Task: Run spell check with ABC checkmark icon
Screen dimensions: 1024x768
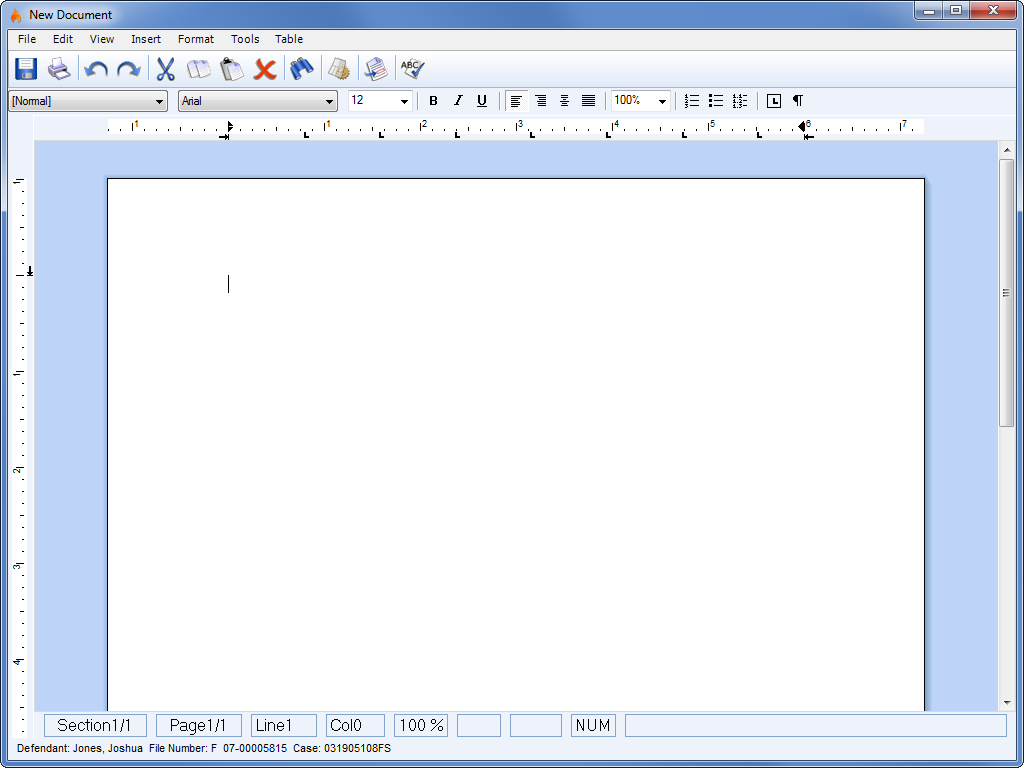Action: coord(413,68)
